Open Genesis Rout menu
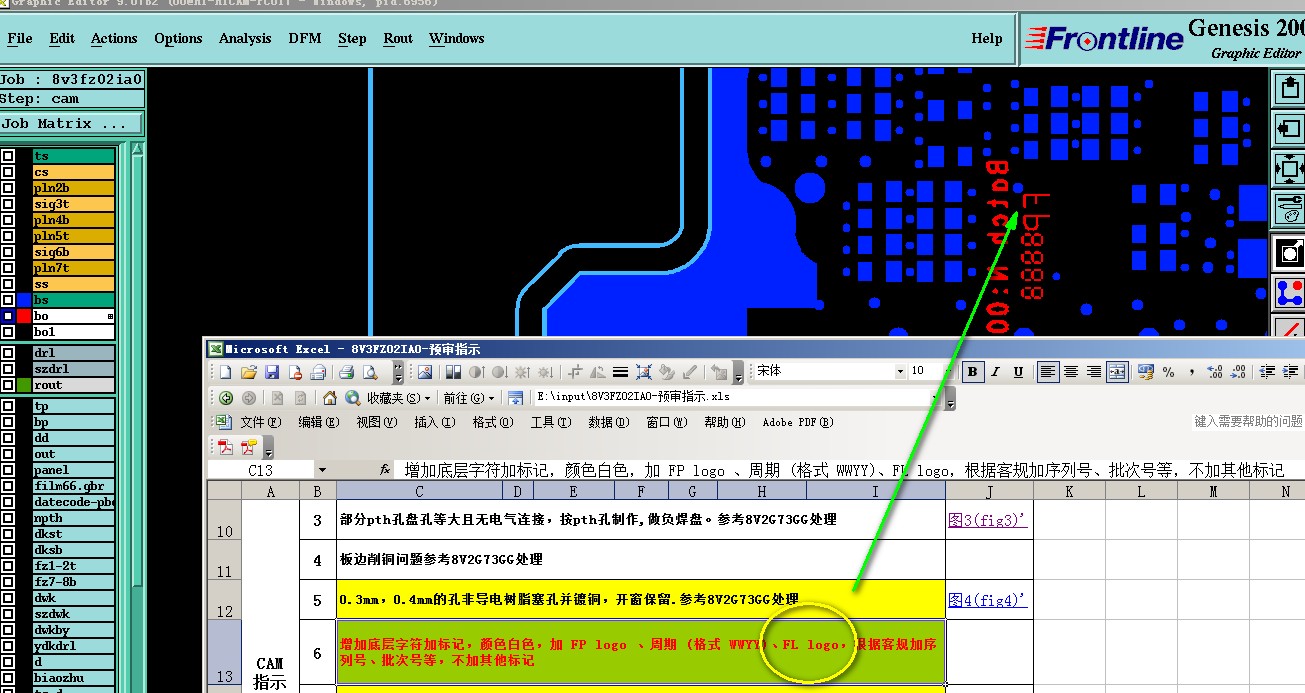This screenshot has width=1305, height=693. [x=398, y=38]
